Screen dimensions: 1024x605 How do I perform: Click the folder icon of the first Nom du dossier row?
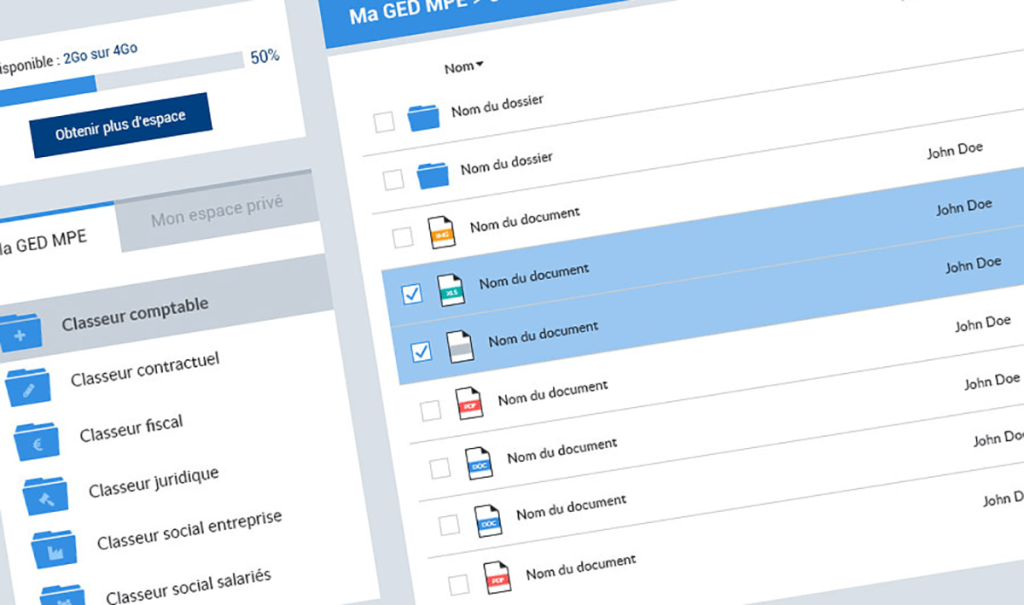point(423,118)
